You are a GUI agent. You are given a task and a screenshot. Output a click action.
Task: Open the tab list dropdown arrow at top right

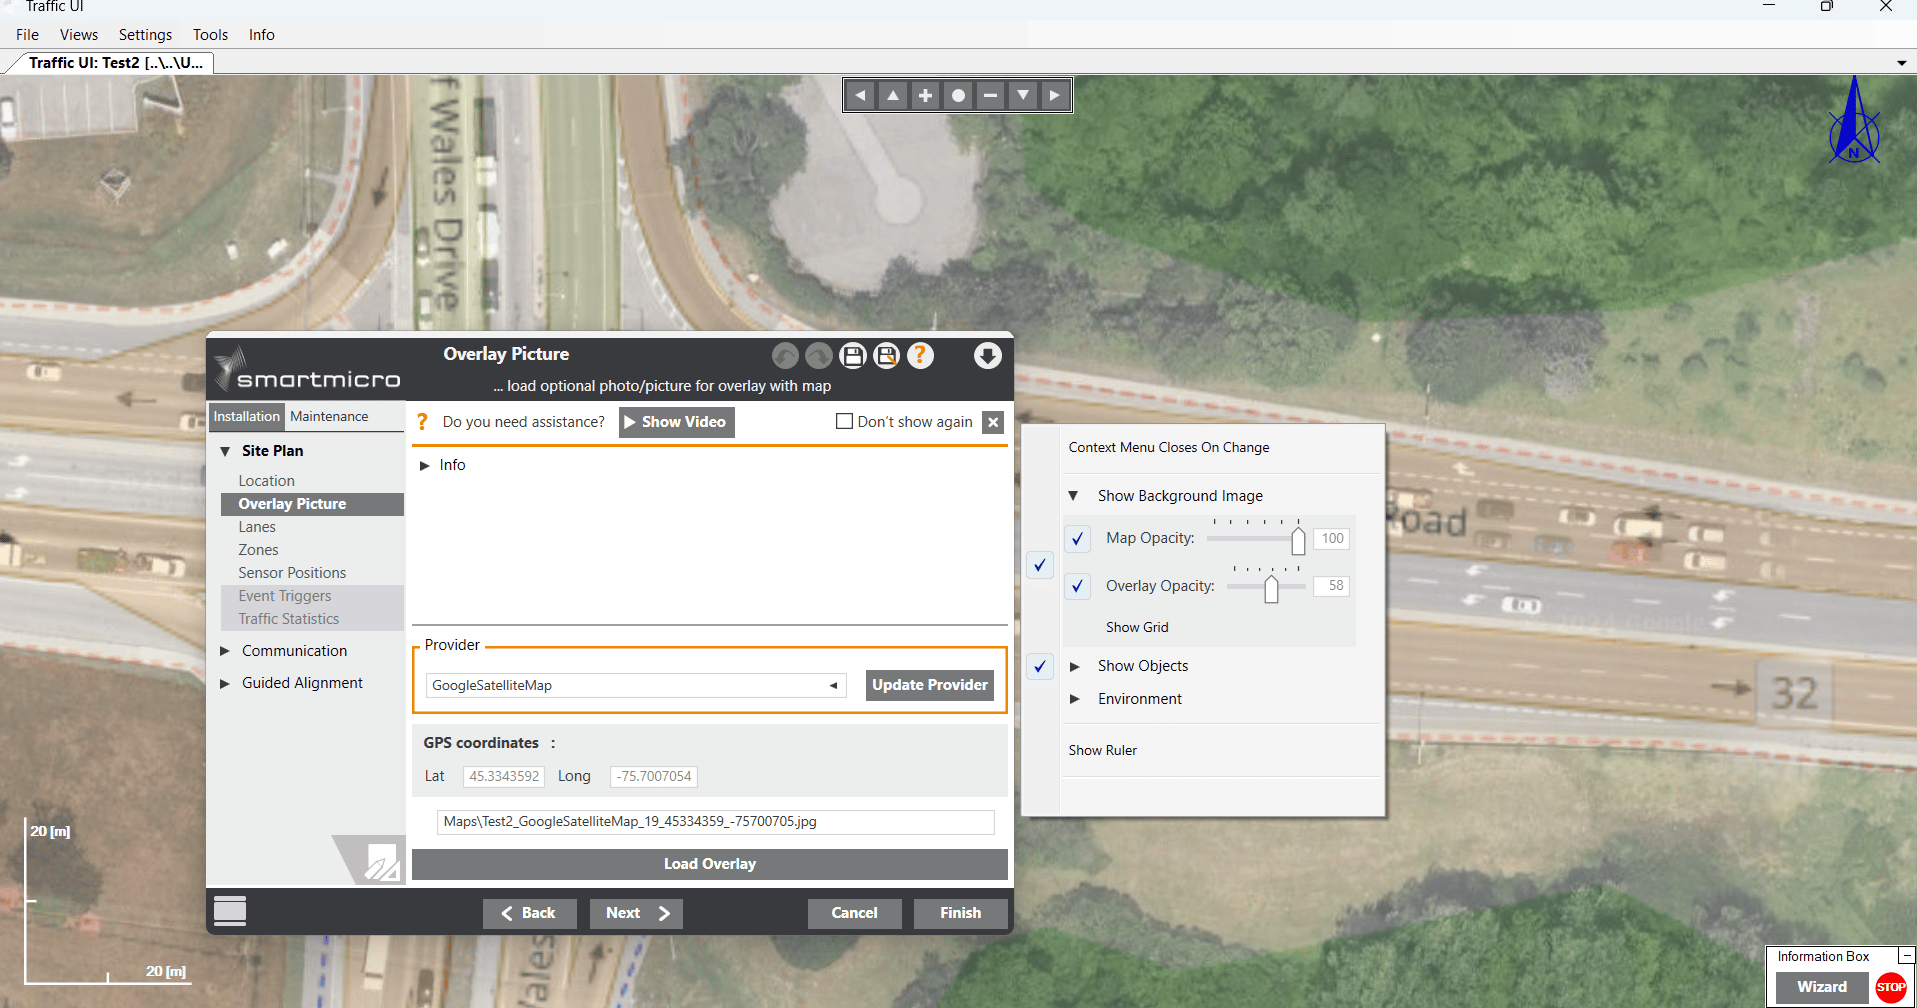pyautogui.click(x=1902, y=63)
